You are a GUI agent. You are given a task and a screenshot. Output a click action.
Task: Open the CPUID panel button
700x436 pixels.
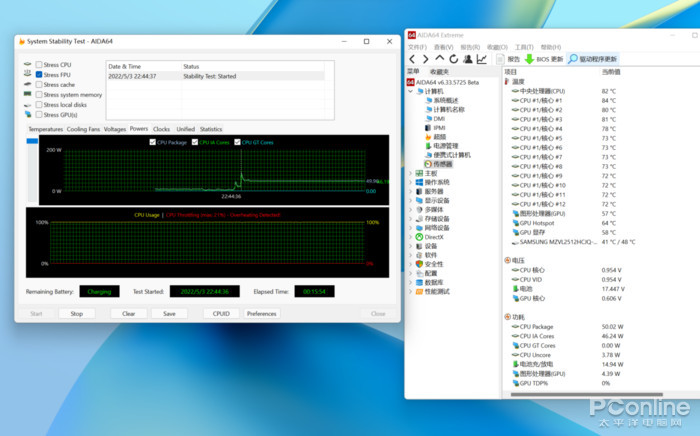[221, 314]
